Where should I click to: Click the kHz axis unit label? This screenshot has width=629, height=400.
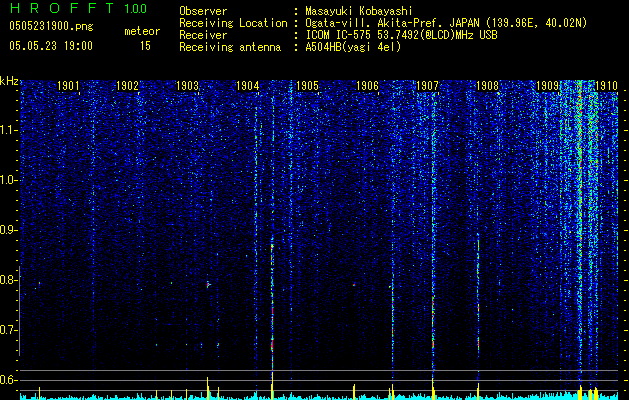[9, 81]
